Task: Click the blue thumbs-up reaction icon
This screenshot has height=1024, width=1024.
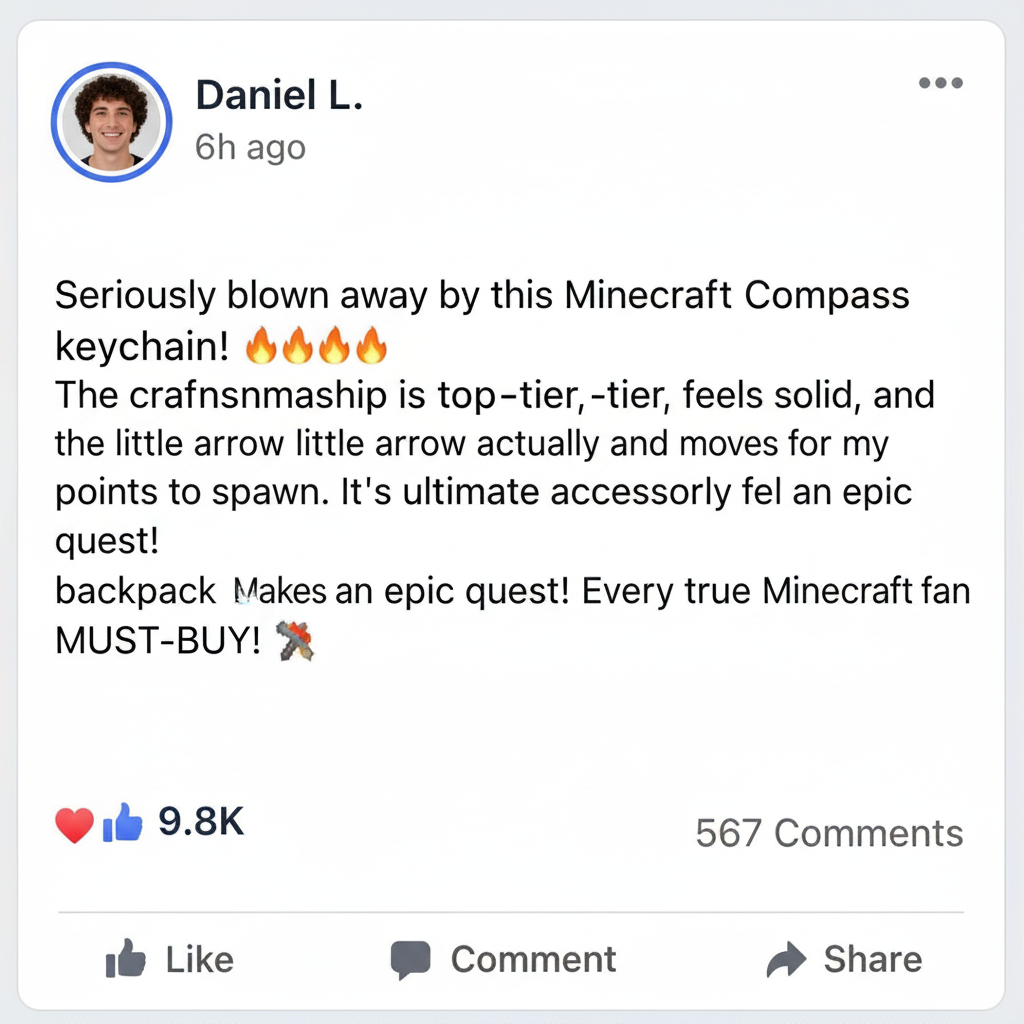Action: (123, 825)
